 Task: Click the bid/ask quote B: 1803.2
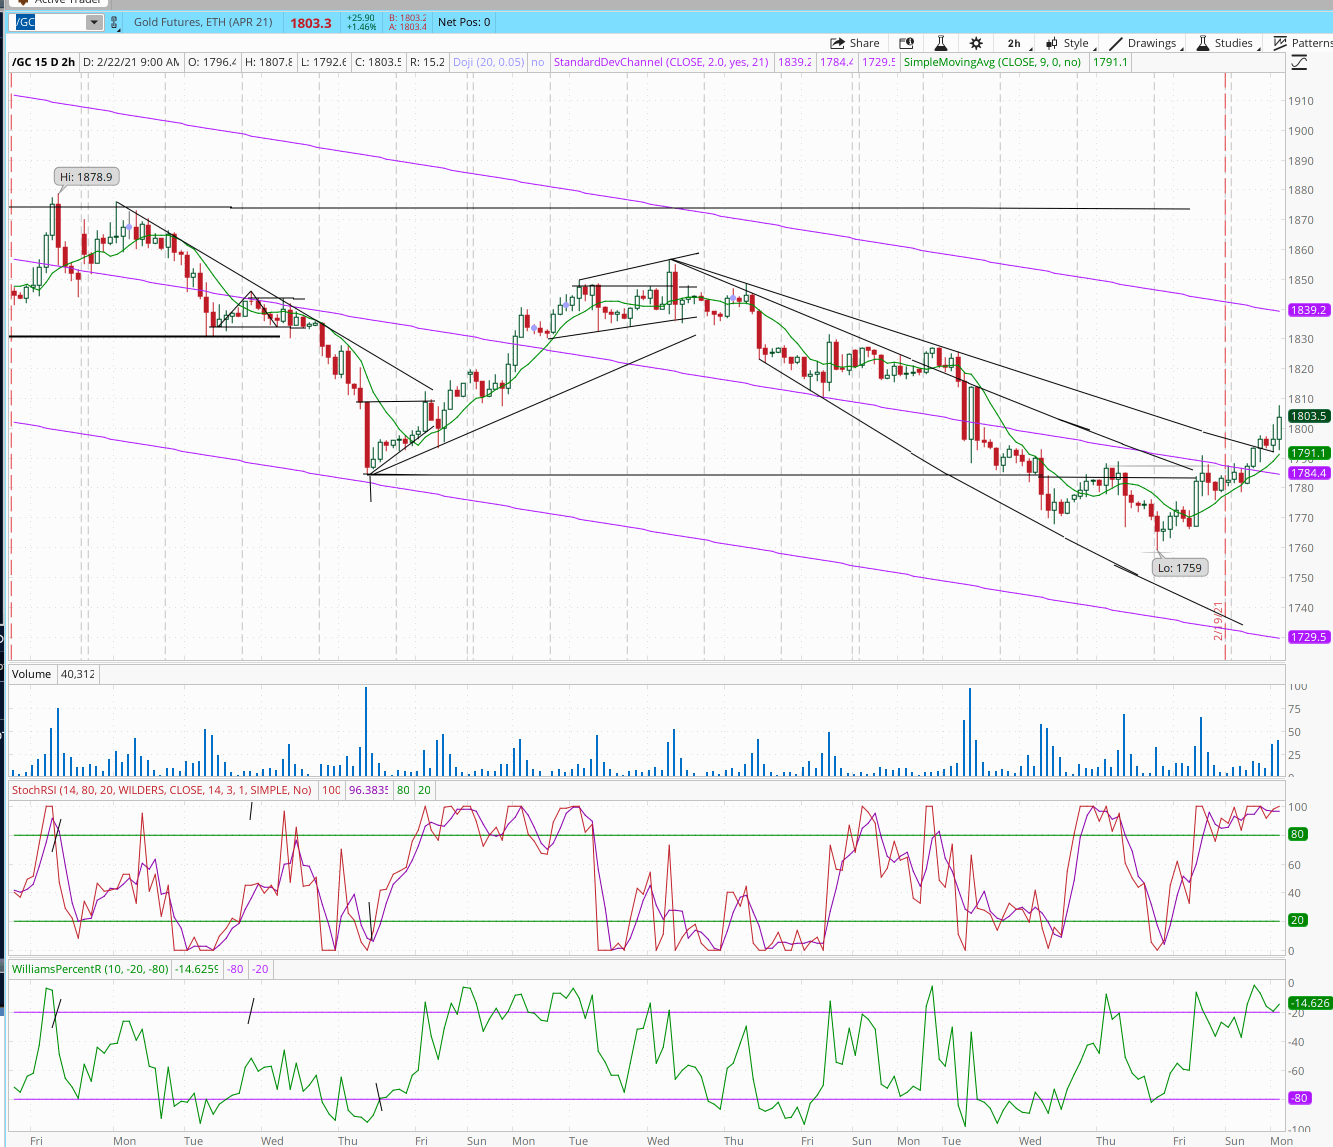pyautogui.click(x=408, y=18)
